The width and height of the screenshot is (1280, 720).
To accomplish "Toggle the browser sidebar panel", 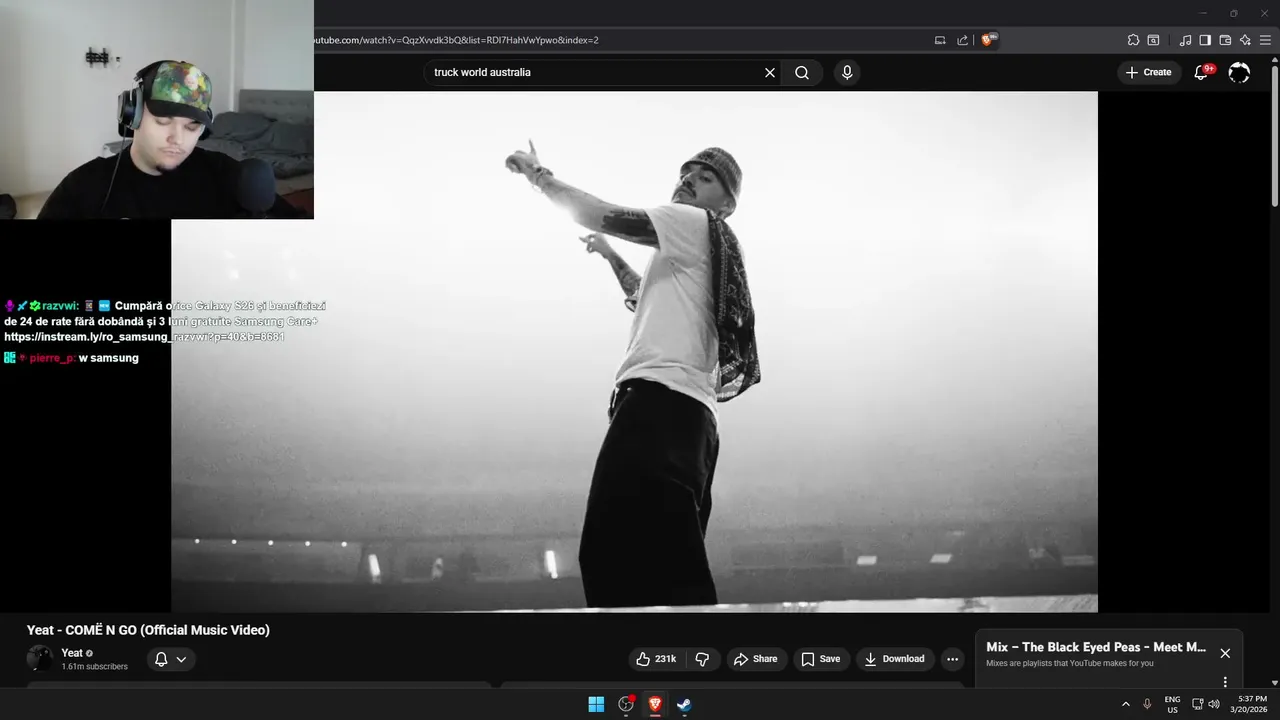I will coord(1205,40).
